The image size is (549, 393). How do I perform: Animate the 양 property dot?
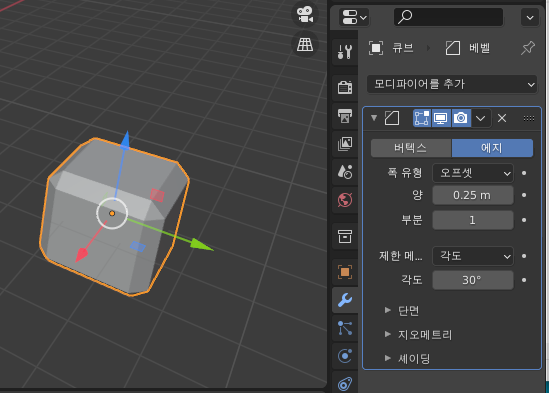point(524,195)
